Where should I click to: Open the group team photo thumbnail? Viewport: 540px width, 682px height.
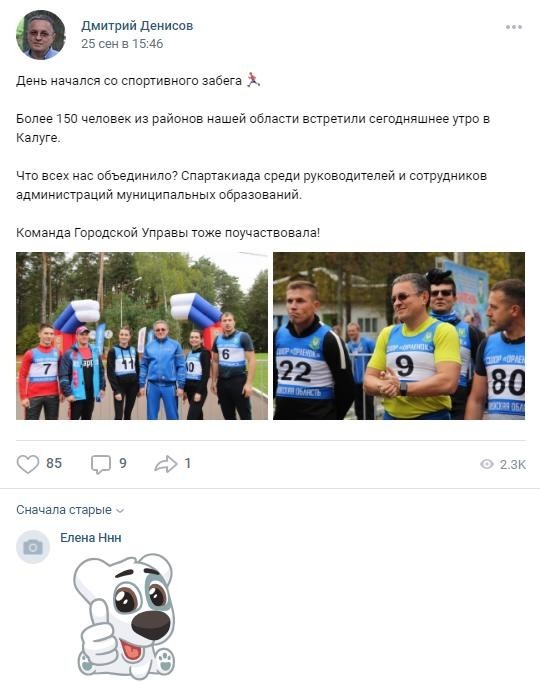[142, 336]
